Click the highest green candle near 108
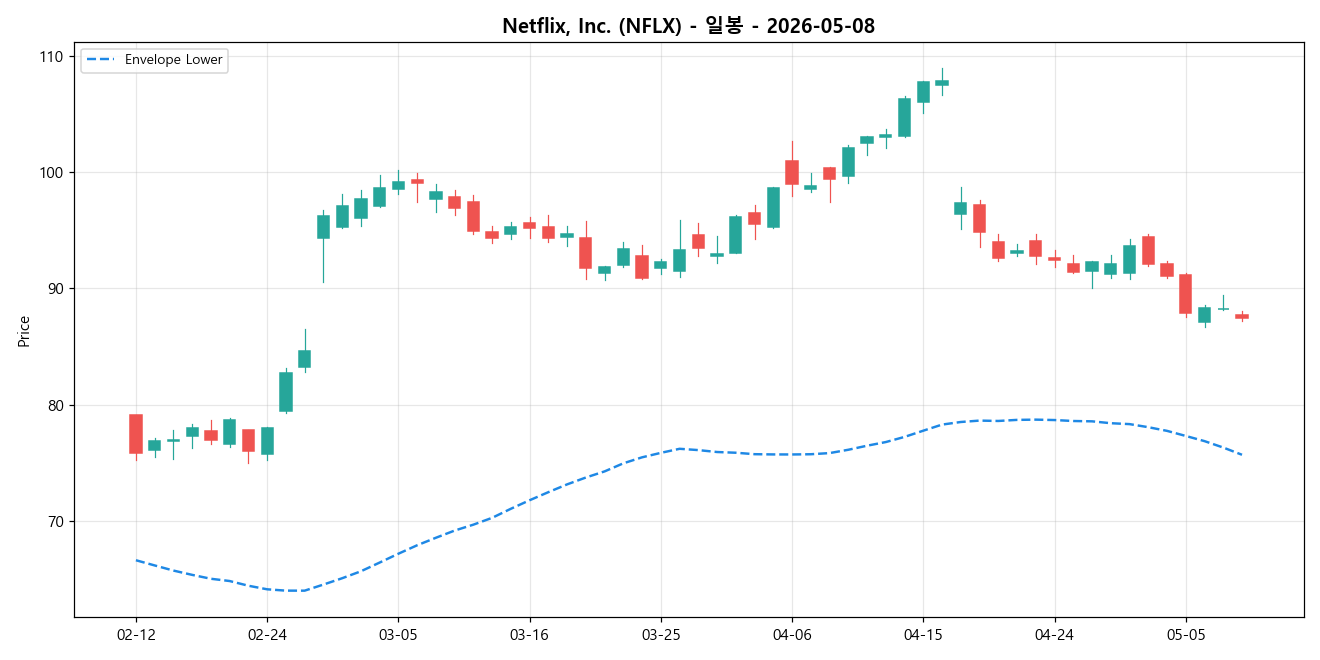The image size is (1320, 660). pos(942,82)
